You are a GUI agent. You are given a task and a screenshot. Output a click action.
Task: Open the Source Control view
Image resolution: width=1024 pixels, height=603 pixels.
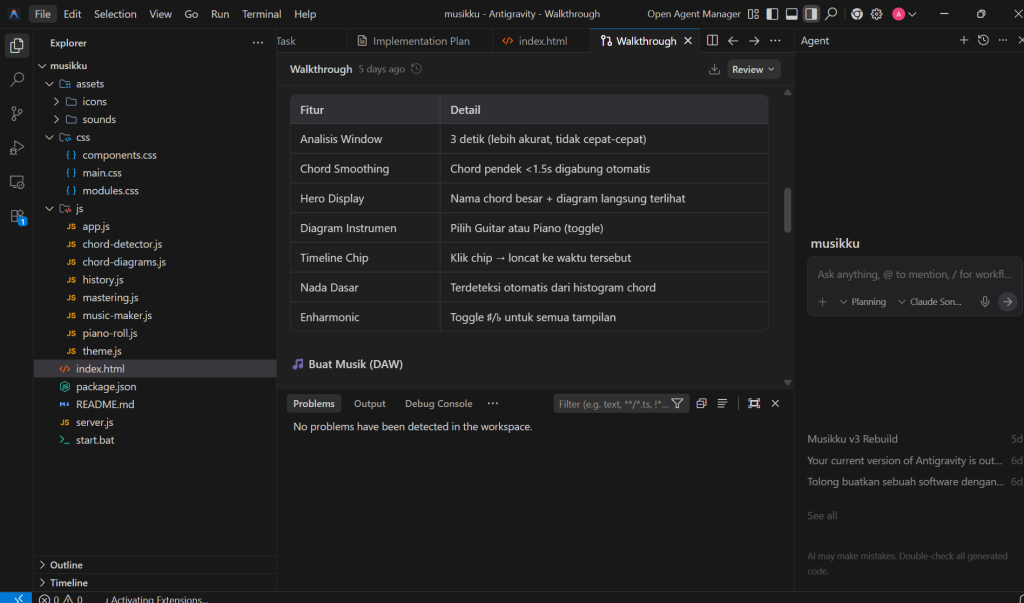pyautogui.click(x=17, y=113)
